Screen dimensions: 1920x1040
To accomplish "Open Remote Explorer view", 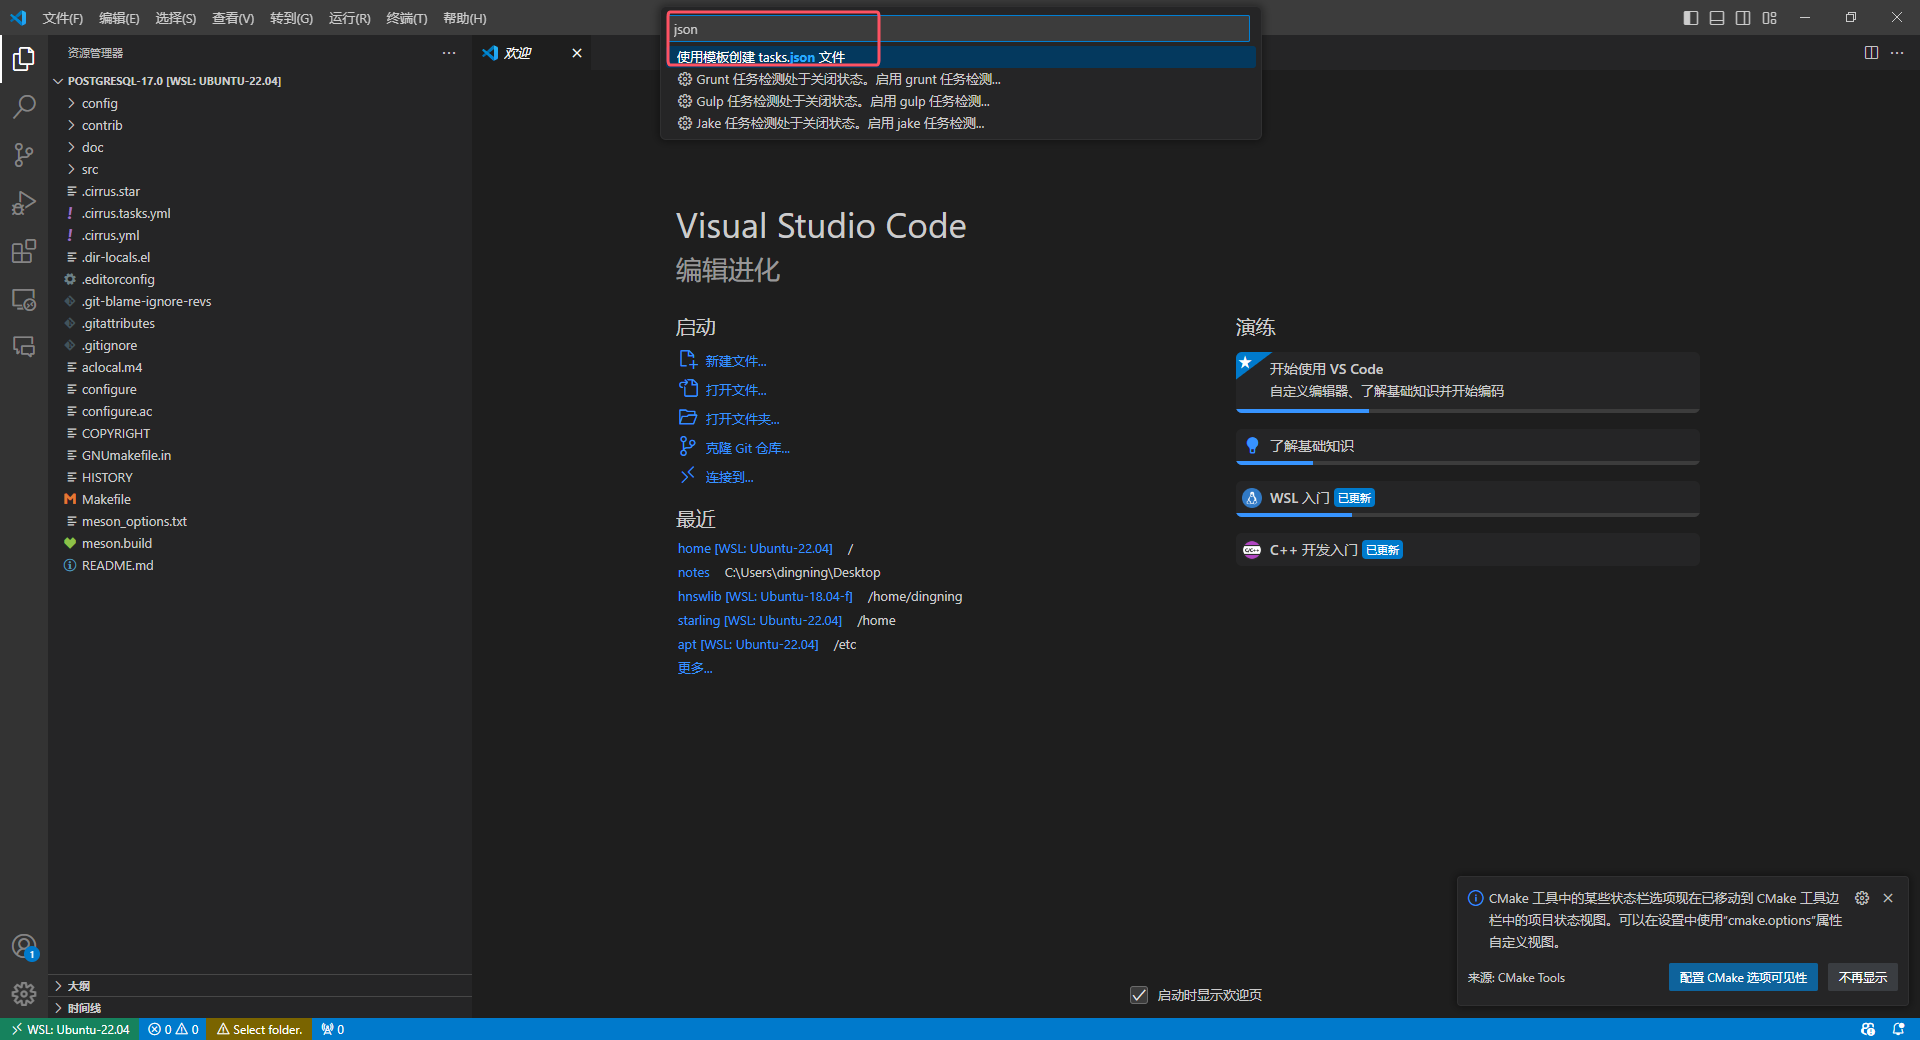I will pyautogui.click(x=24, y=299).
